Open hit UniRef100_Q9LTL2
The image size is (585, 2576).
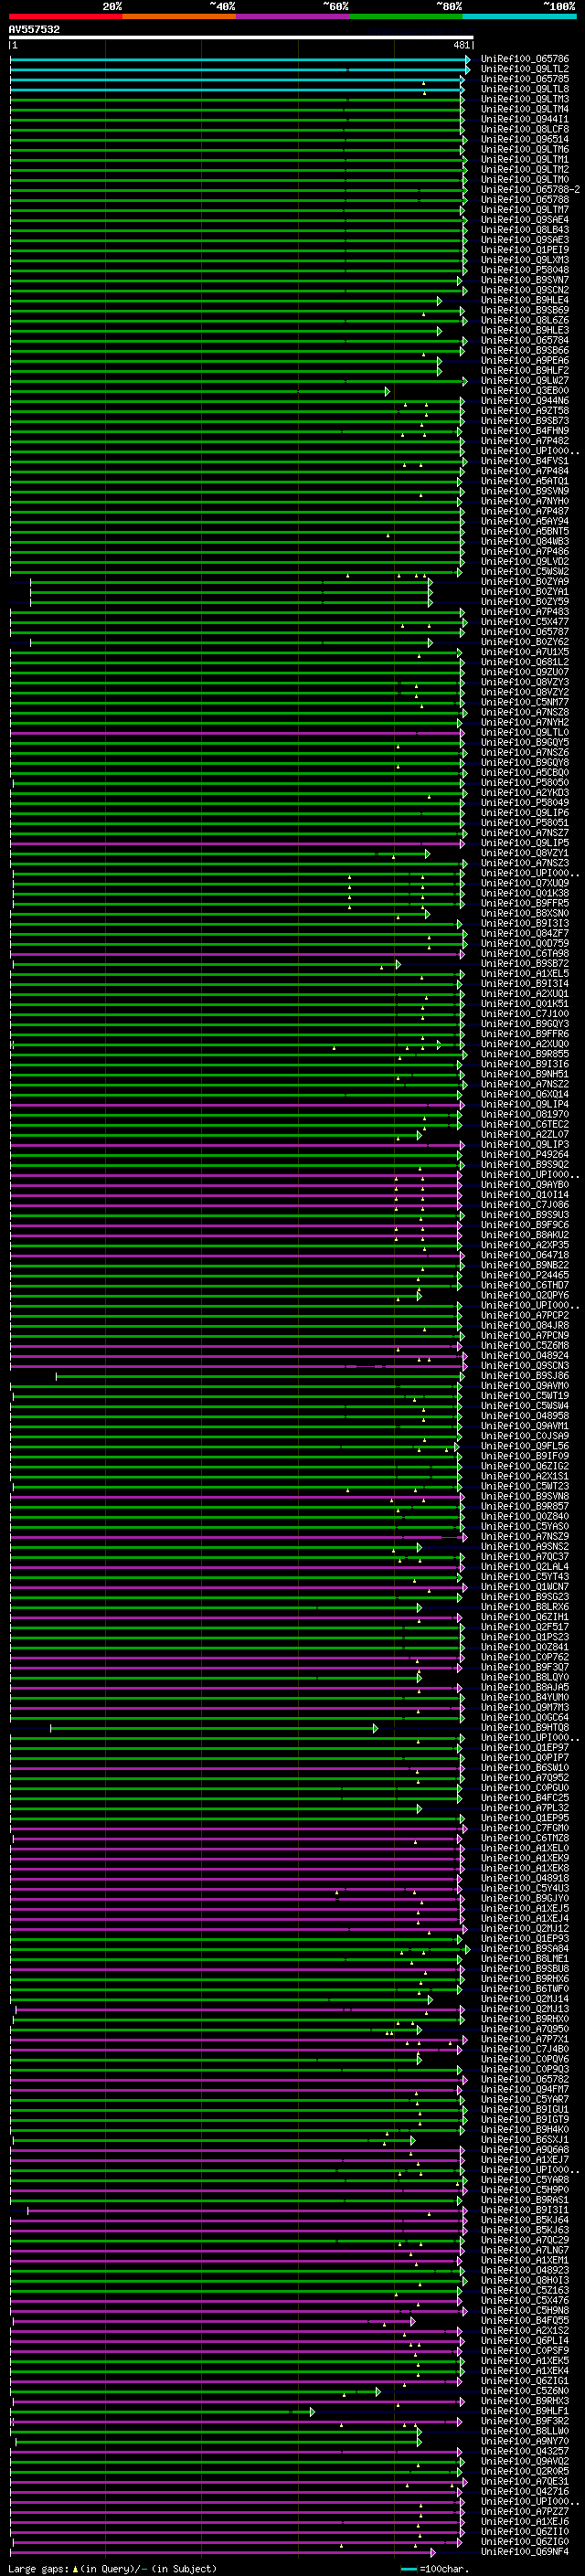click(525, 69)
